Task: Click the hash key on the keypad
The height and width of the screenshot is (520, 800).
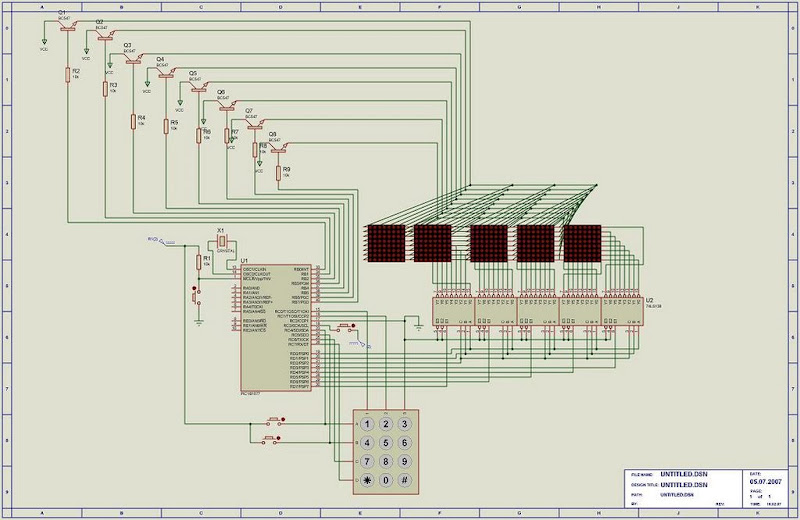Action: 405,480
